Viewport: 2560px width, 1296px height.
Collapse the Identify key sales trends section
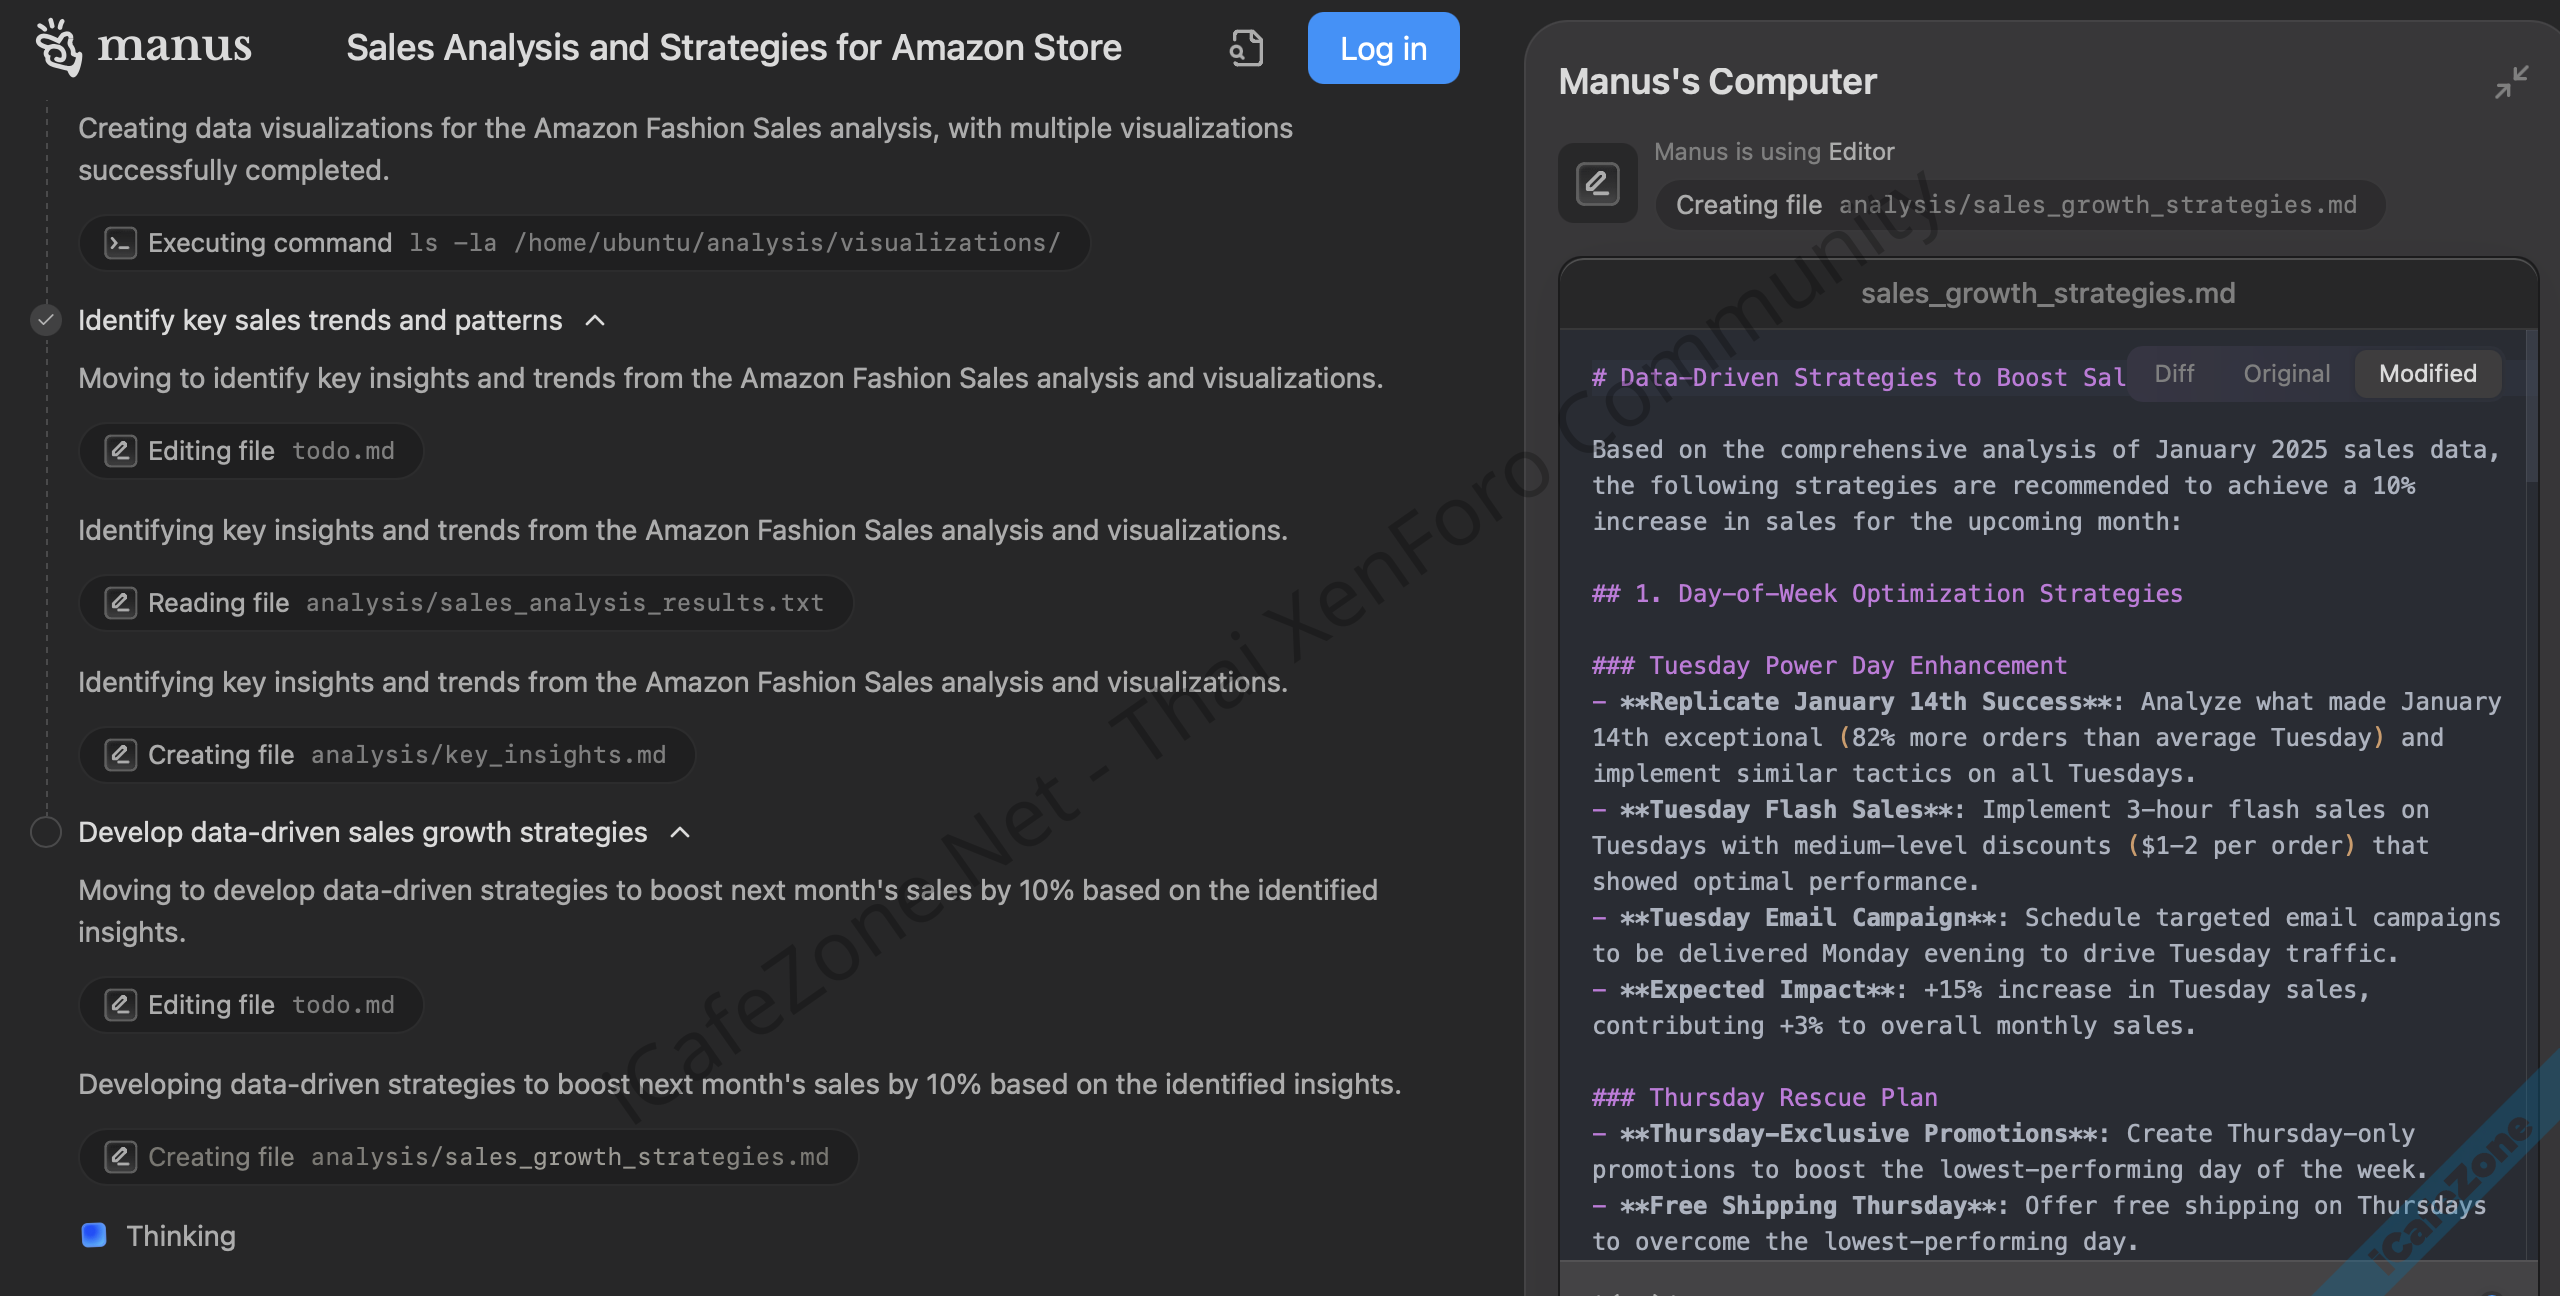coord(594,321)
